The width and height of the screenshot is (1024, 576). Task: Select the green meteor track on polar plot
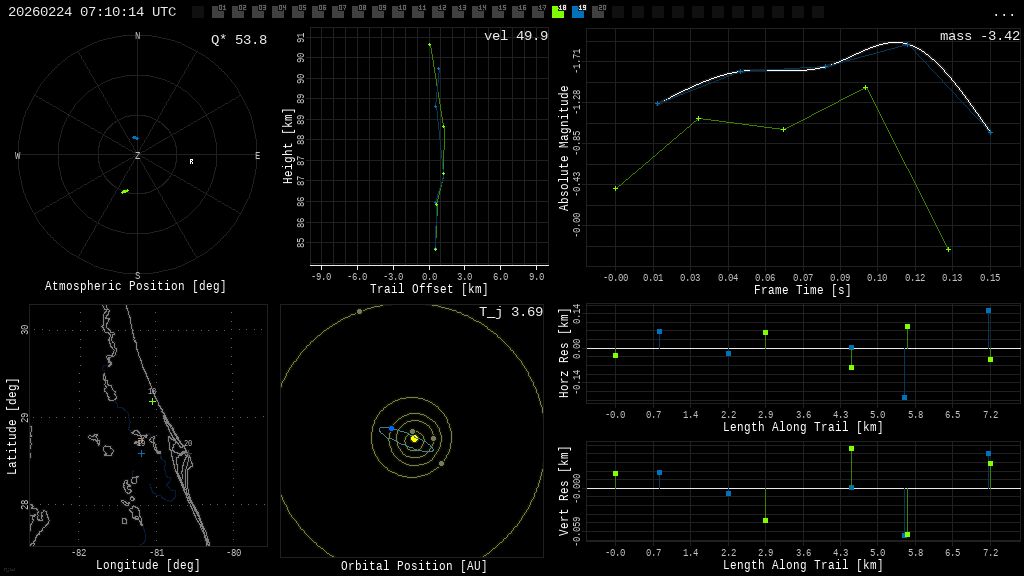[x=125, y=191]
